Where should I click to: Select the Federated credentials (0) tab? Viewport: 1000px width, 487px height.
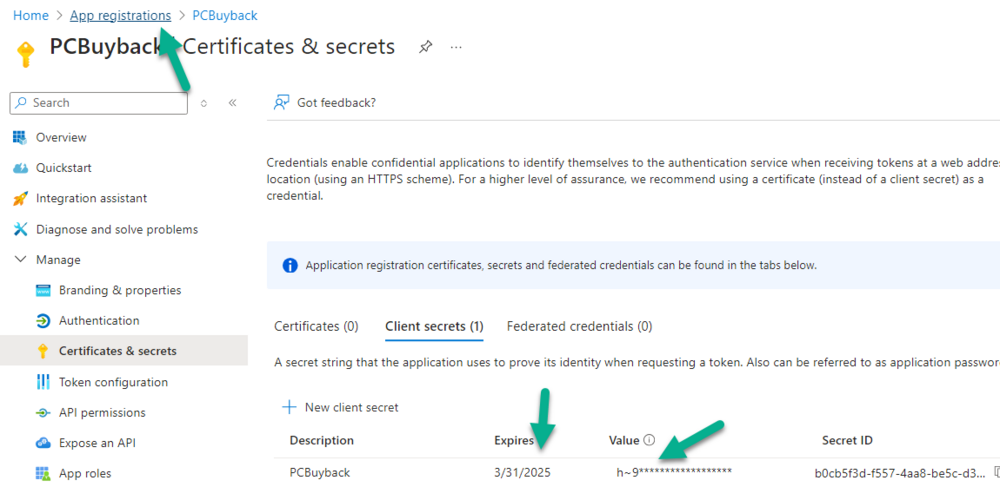579,326
